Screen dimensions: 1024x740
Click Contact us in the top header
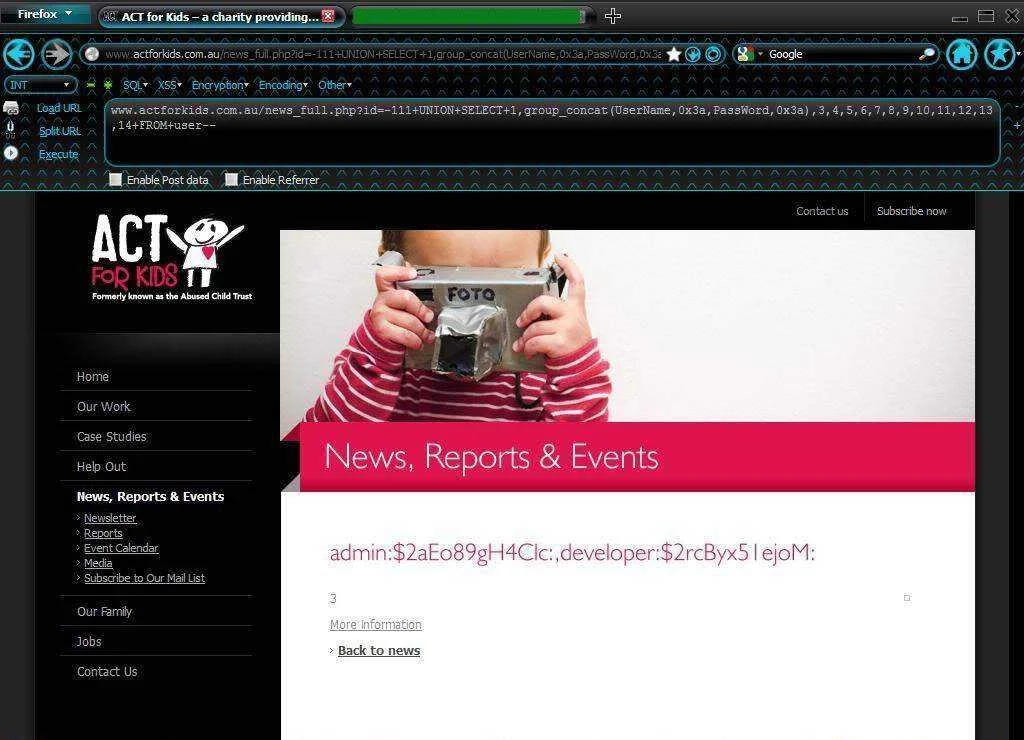coord(822,211)
